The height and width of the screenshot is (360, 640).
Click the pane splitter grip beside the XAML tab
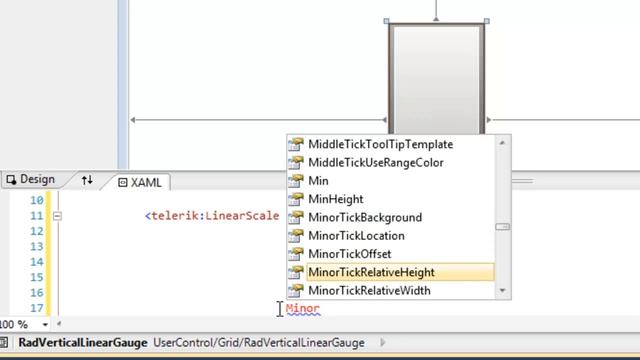tap(523, 181)
